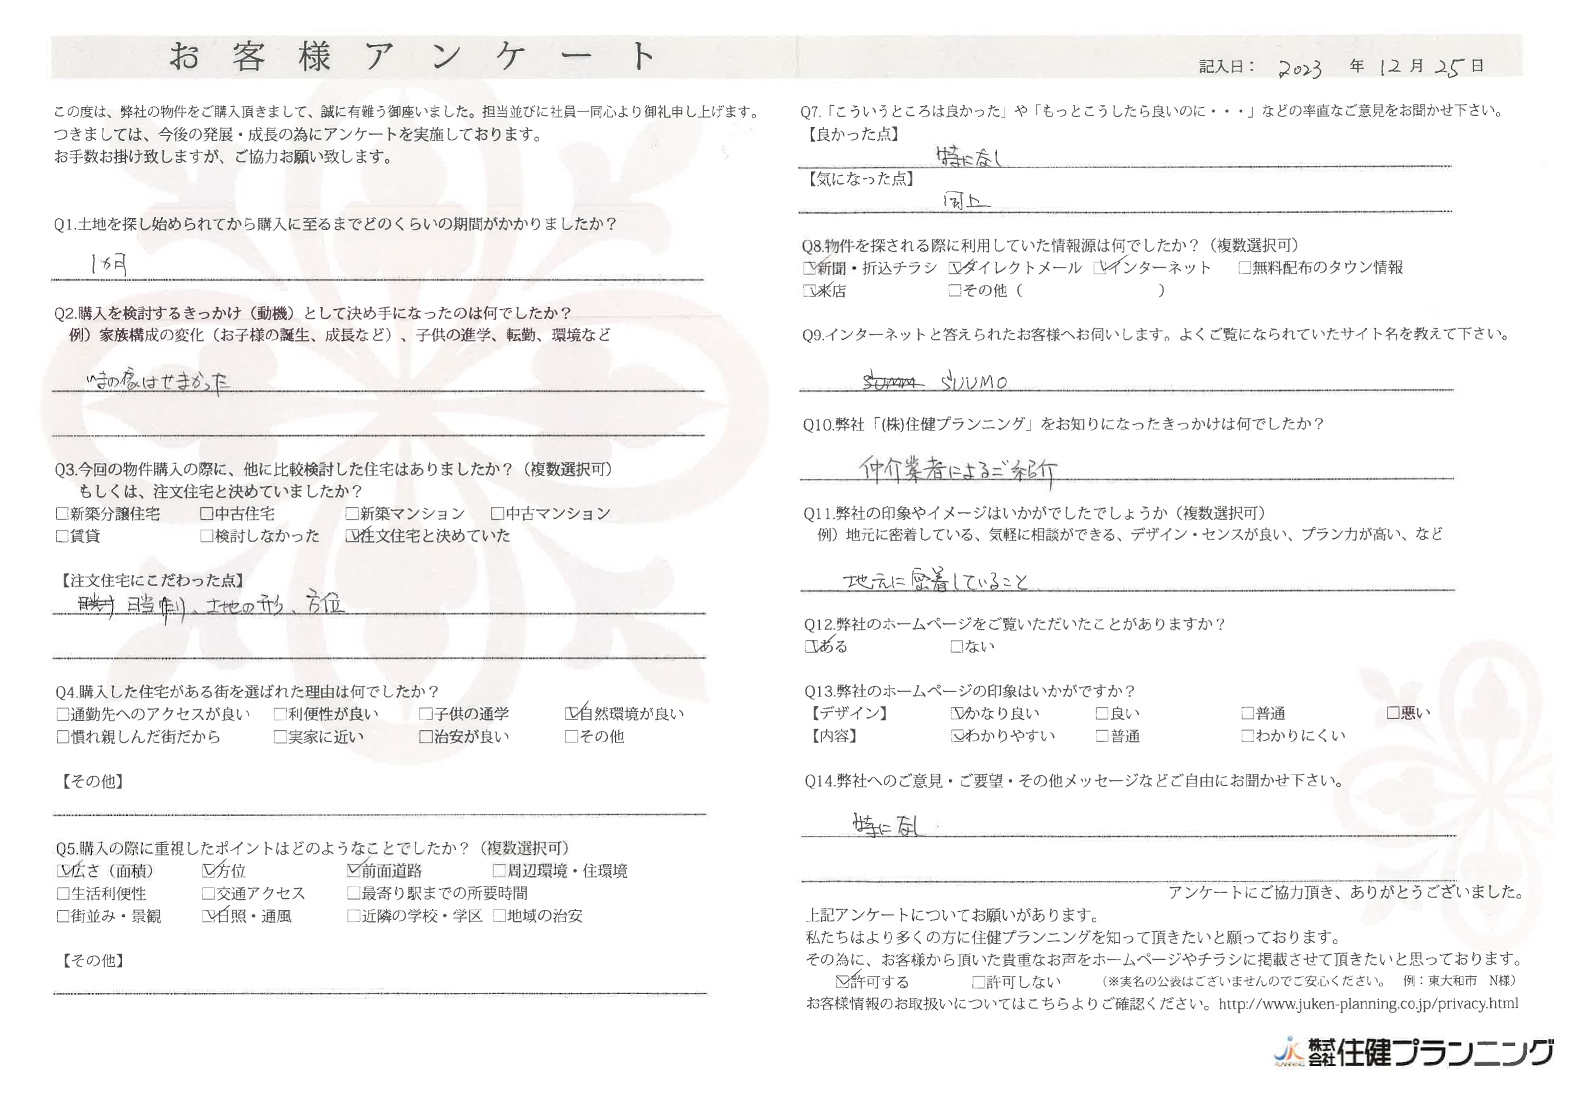Check the 治安が良い checkbox

(x=426, y=737)
